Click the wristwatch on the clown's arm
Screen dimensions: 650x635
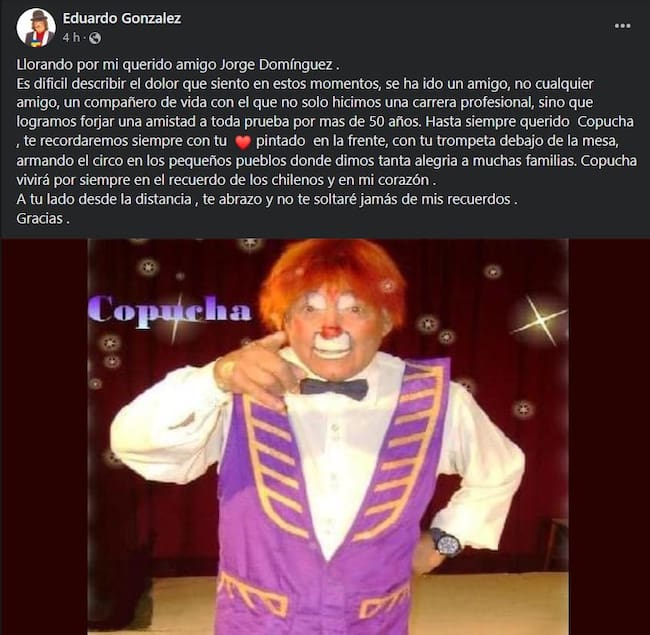tap(445, 541)
